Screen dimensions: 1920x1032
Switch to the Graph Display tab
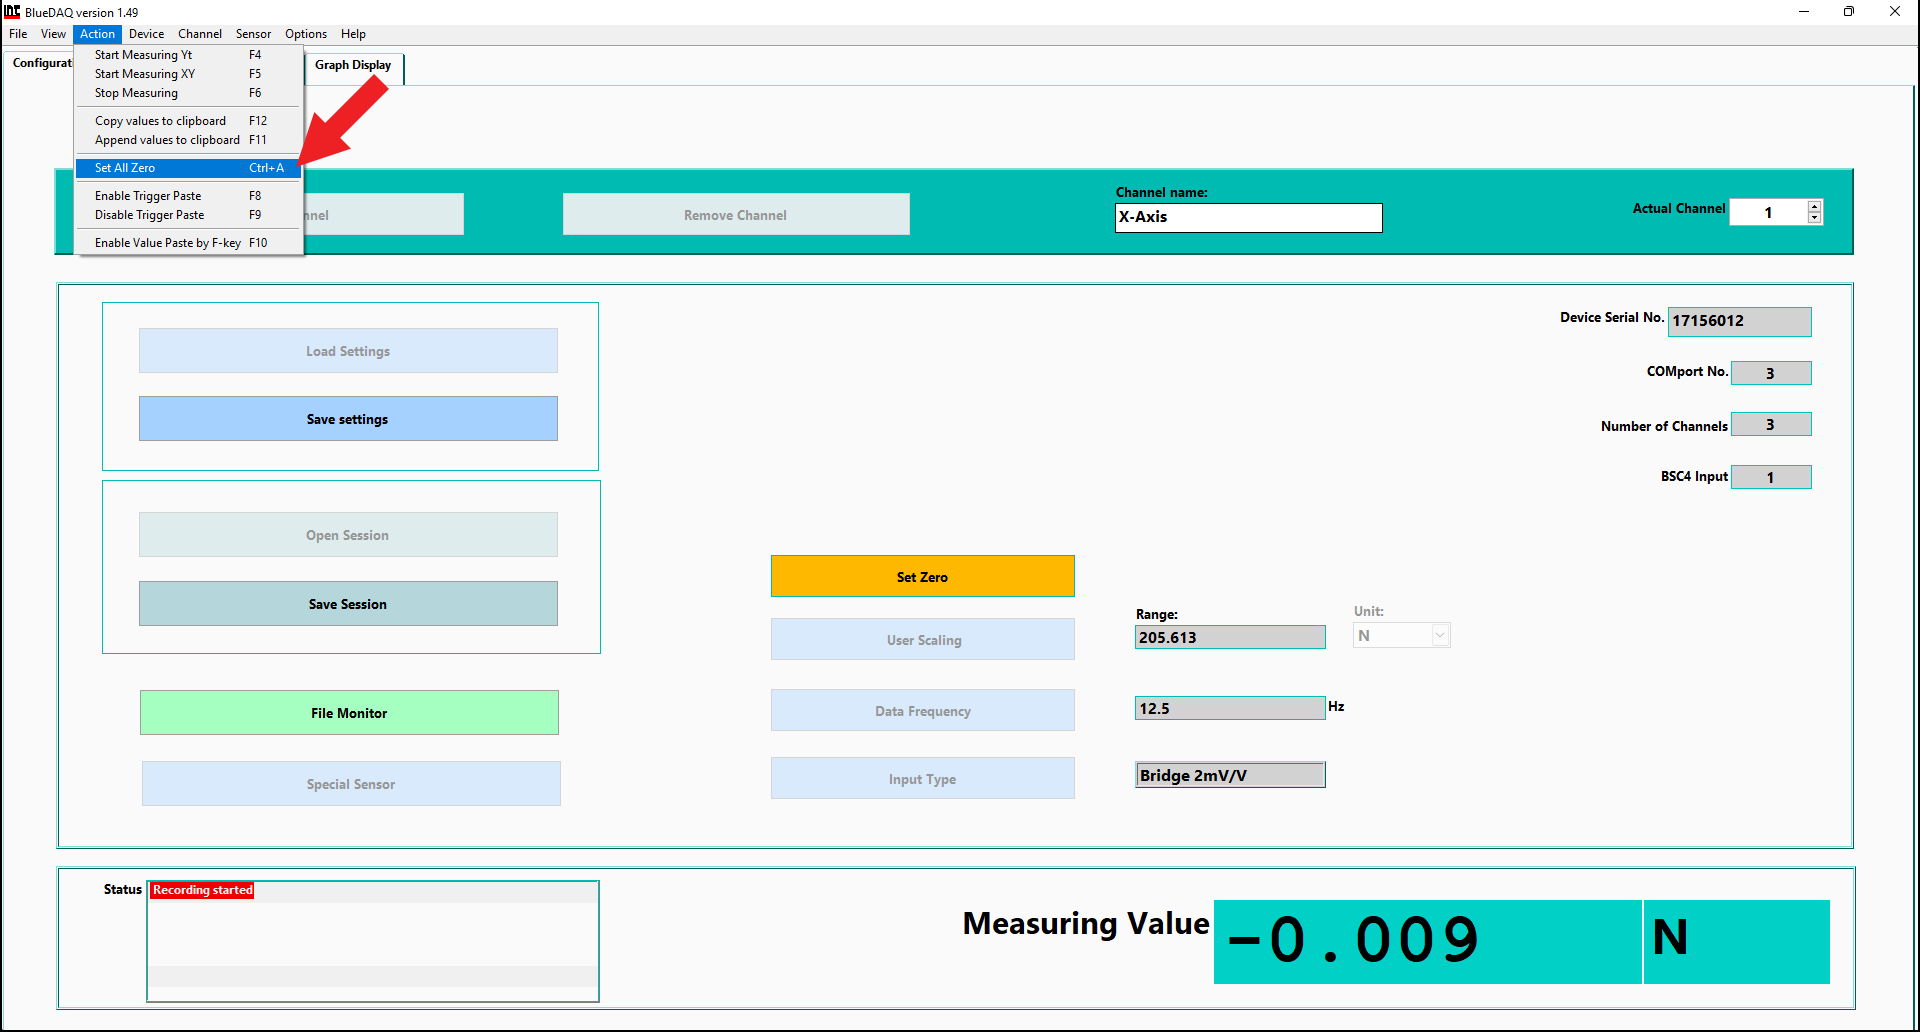tap(353, 66)
